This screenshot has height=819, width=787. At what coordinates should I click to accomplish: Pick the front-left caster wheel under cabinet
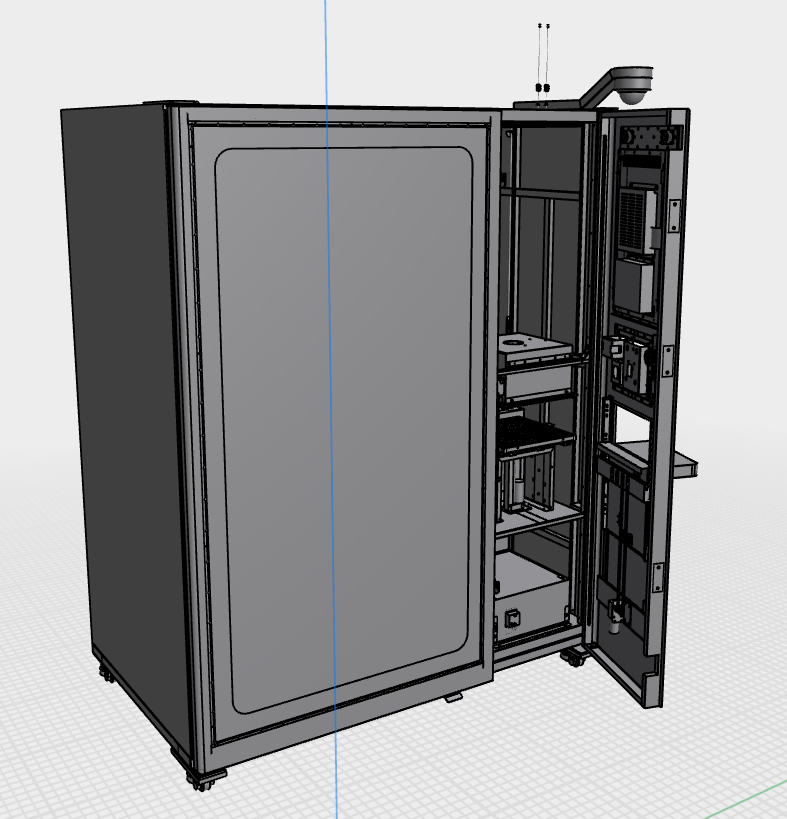(x=200, y=780)
